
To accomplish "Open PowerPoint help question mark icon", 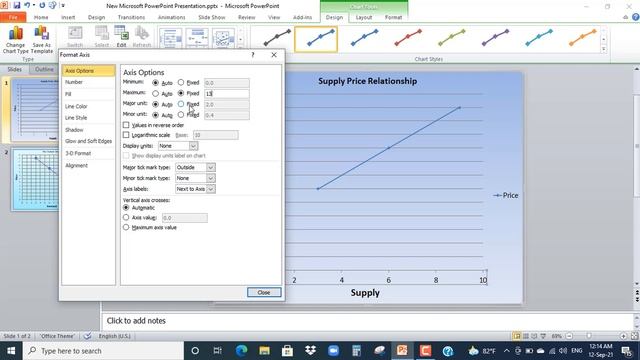I will coord(636,17).
